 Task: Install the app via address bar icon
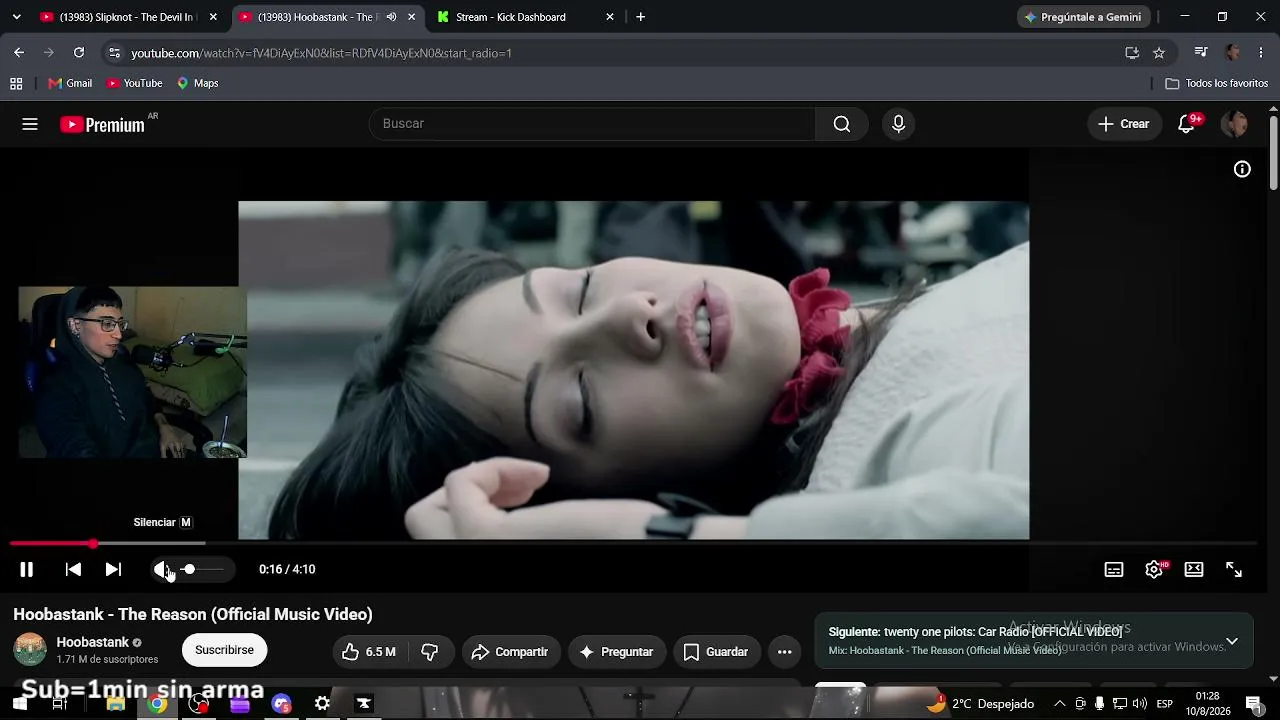coord(1132,53)
